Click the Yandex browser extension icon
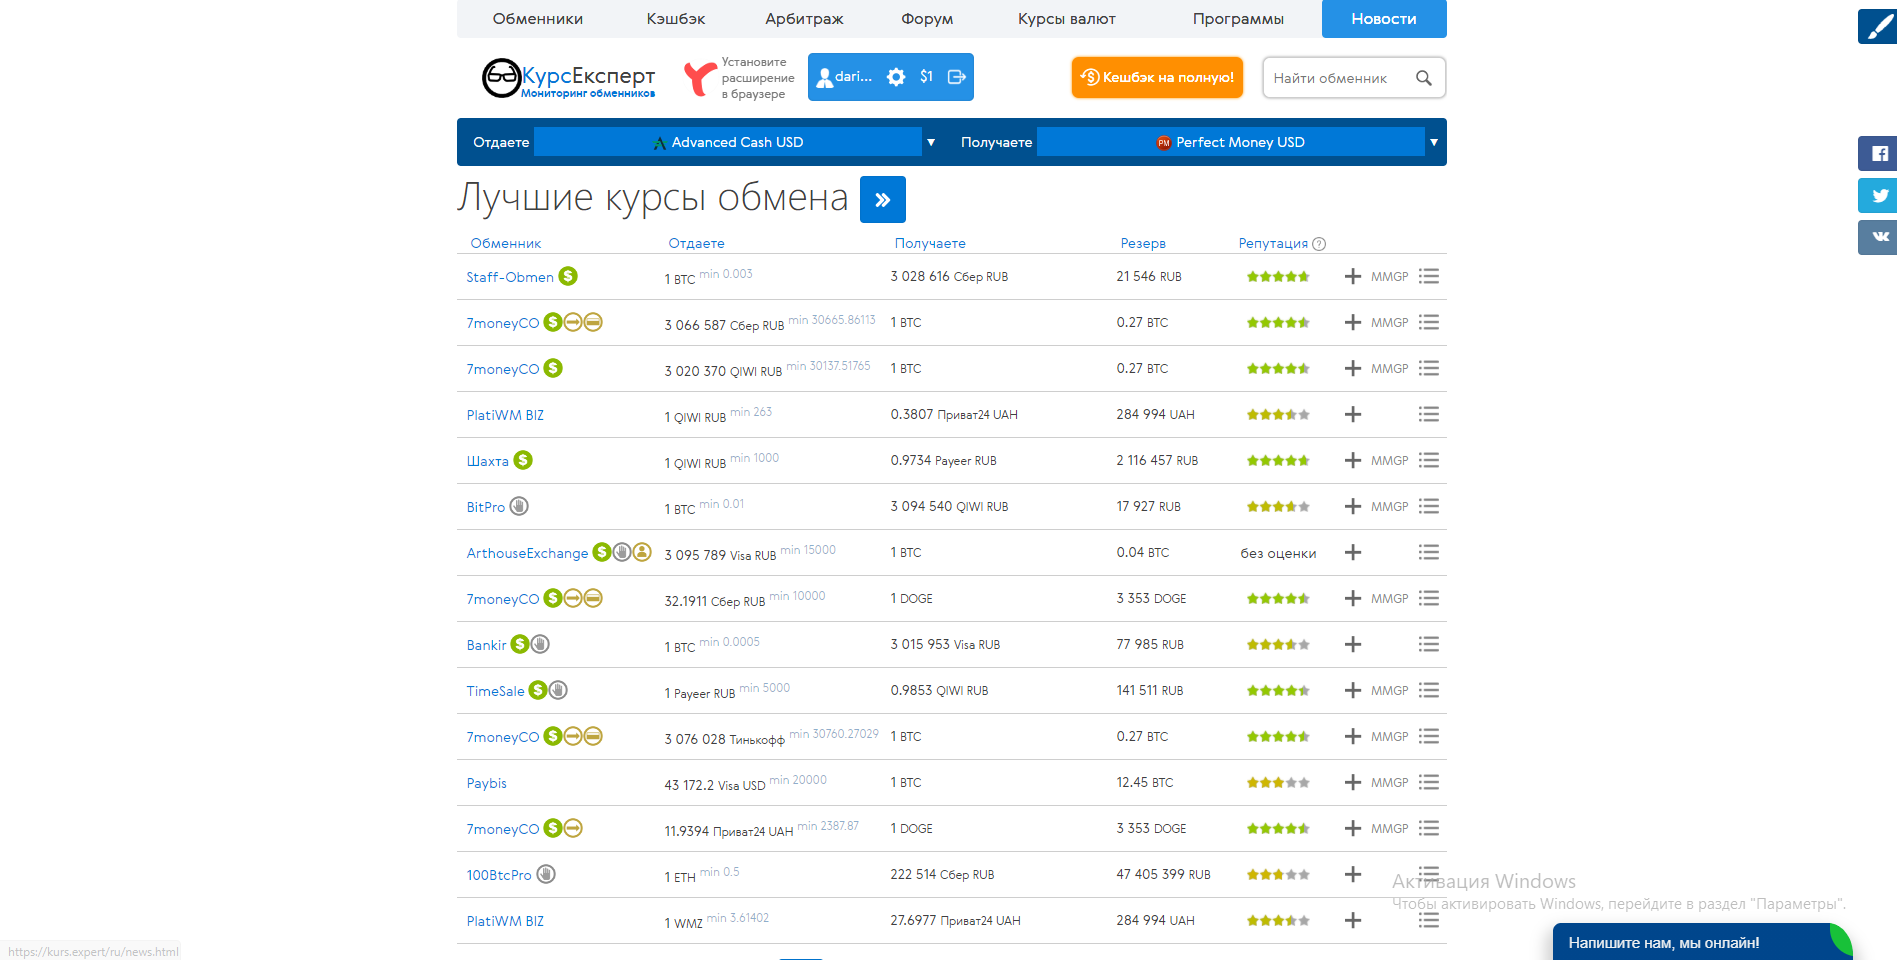Image resolution: width=1897 pixels, height=960 pixels. pos(699,78)
